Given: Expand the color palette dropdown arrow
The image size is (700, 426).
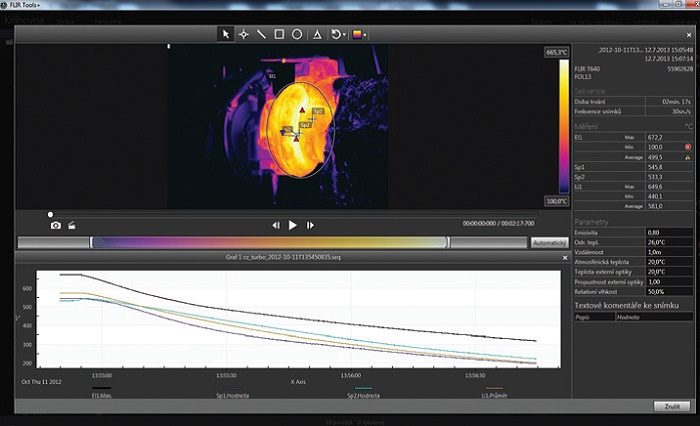Looking at the screenshot, I should click(x=365, y=34).
